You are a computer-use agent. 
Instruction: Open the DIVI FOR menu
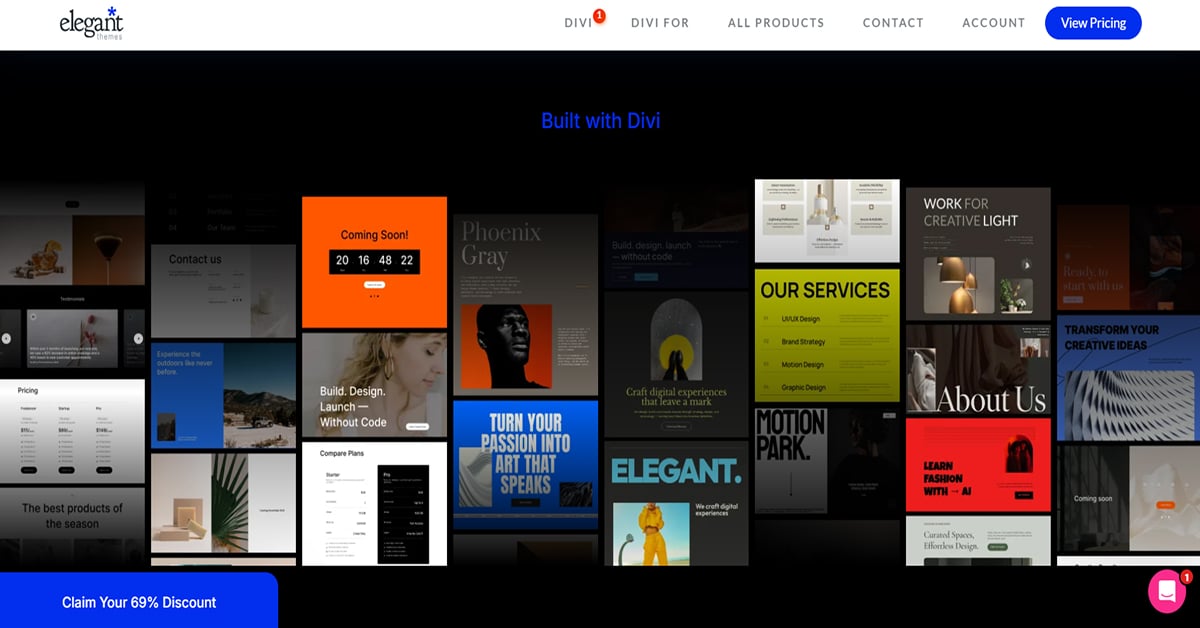pos(660,23)
